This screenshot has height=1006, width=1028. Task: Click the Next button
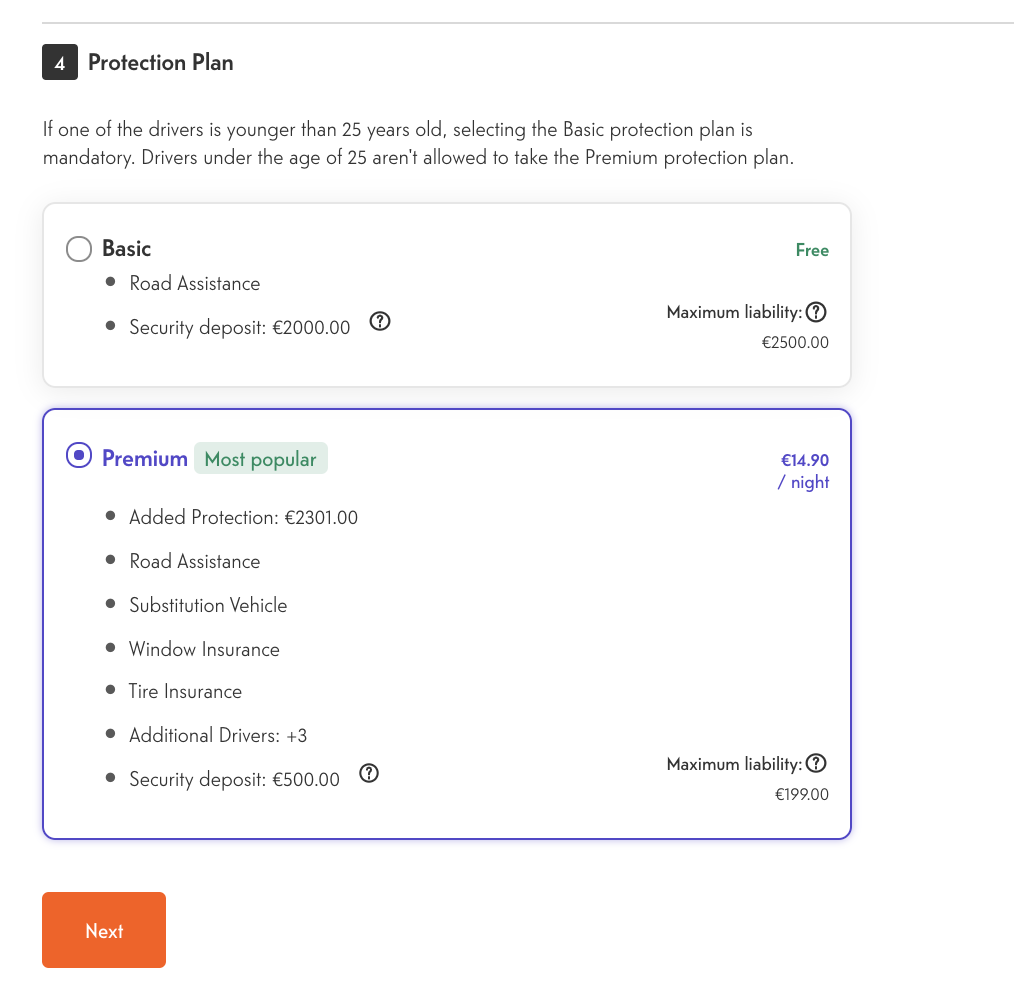coord(104,930)
